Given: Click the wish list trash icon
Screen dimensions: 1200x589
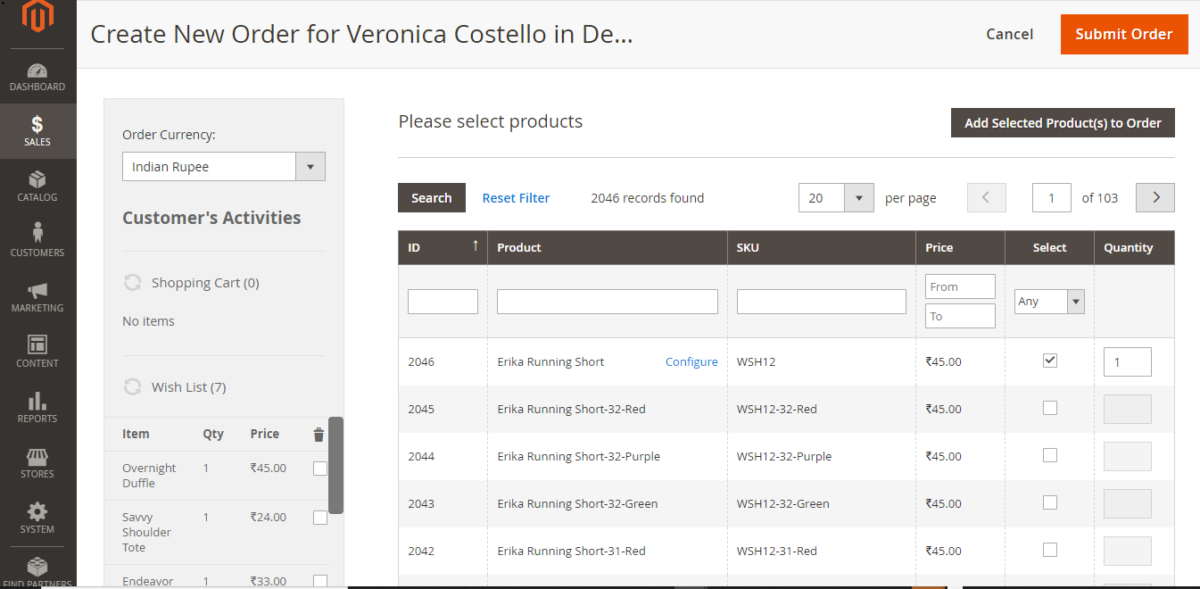Looking at the screenshot, I should 318,434.
